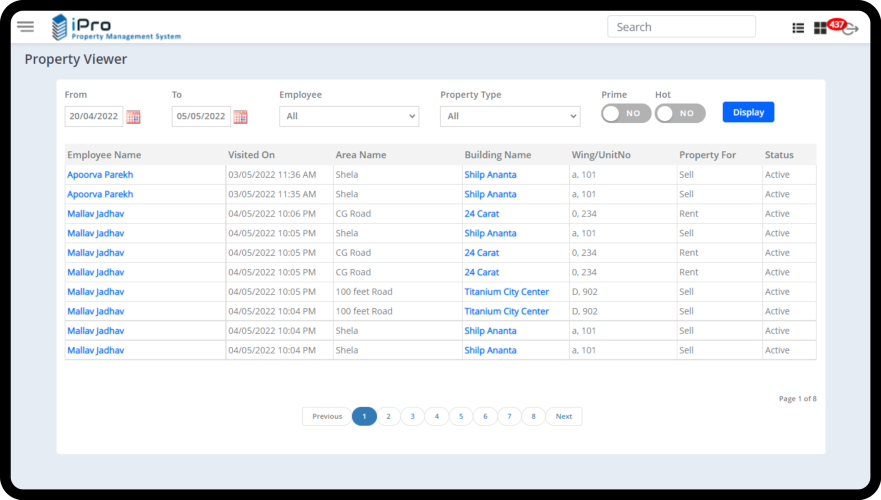Open the grid dashboard icon
881x500 pixels.
820,28
